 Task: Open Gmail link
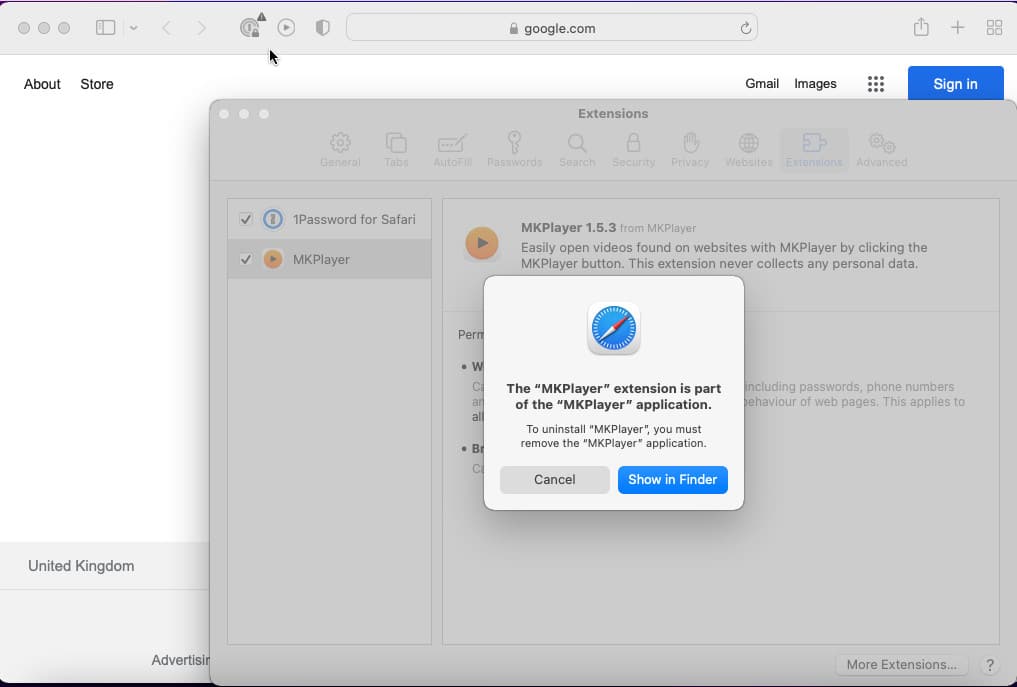coord(762,83)
